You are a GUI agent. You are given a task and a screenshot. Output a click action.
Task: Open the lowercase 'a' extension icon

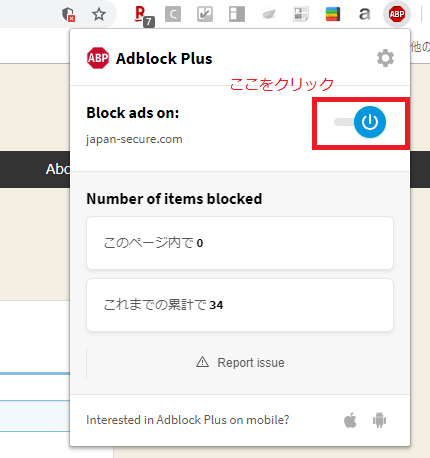click(x=364, y=14)
